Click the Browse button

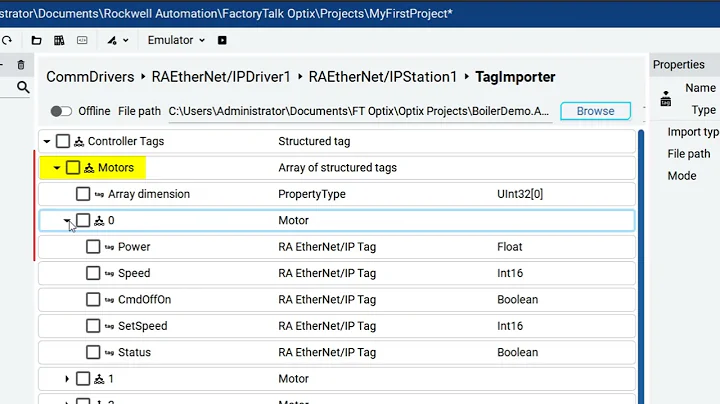596,111
